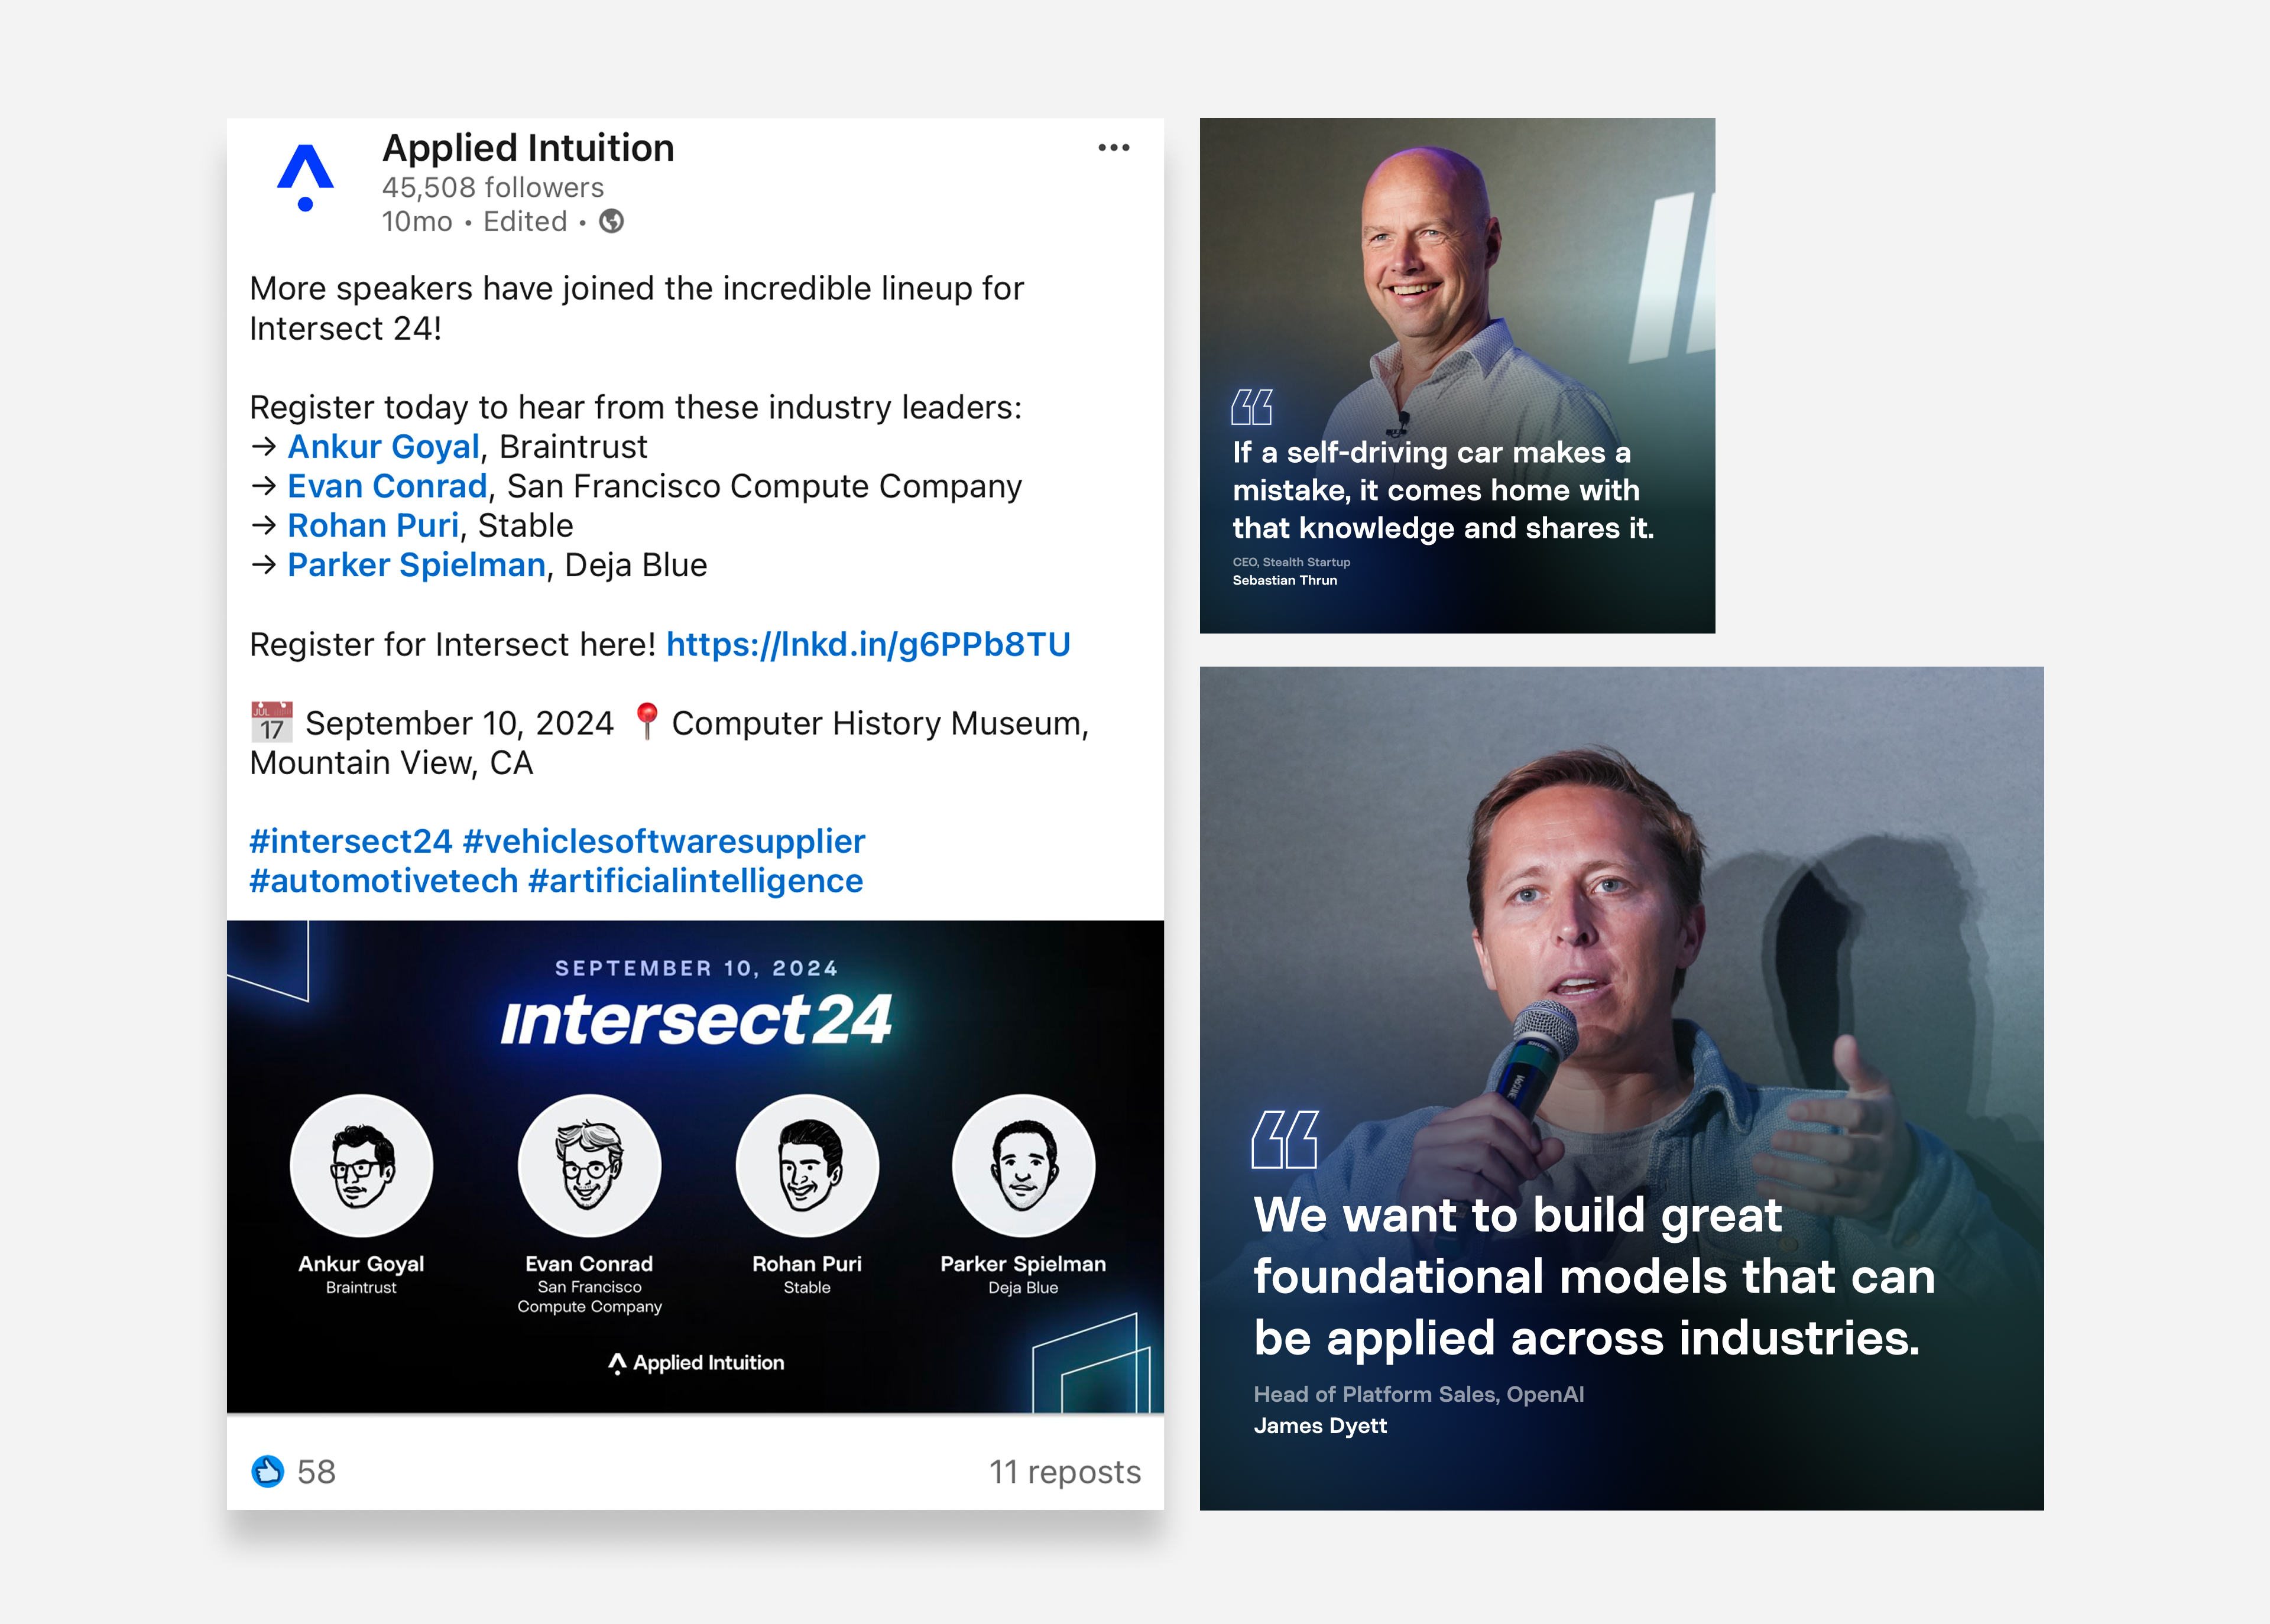View the 11 reposts list
The height and width of the screenshot is (1624, 2270).
(x=1064, y=1472)
